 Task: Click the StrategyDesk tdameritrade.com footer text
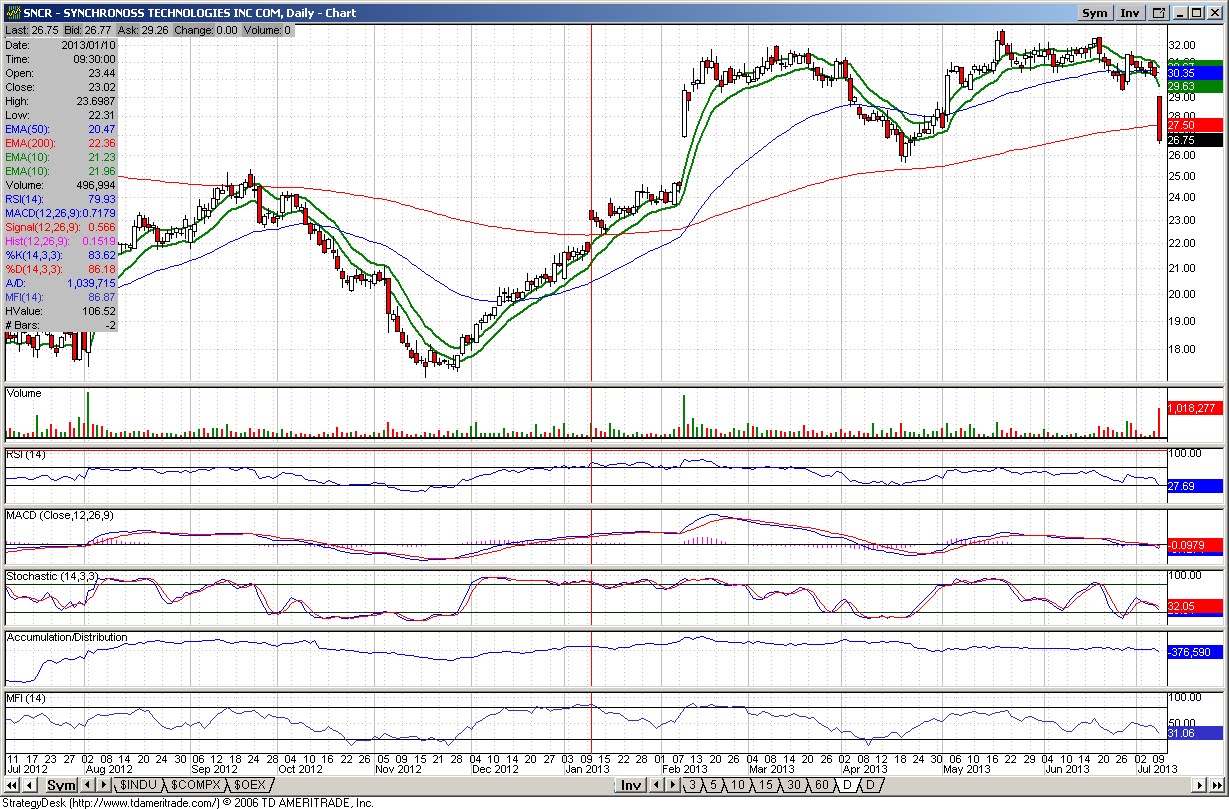[x=188, y=802]
